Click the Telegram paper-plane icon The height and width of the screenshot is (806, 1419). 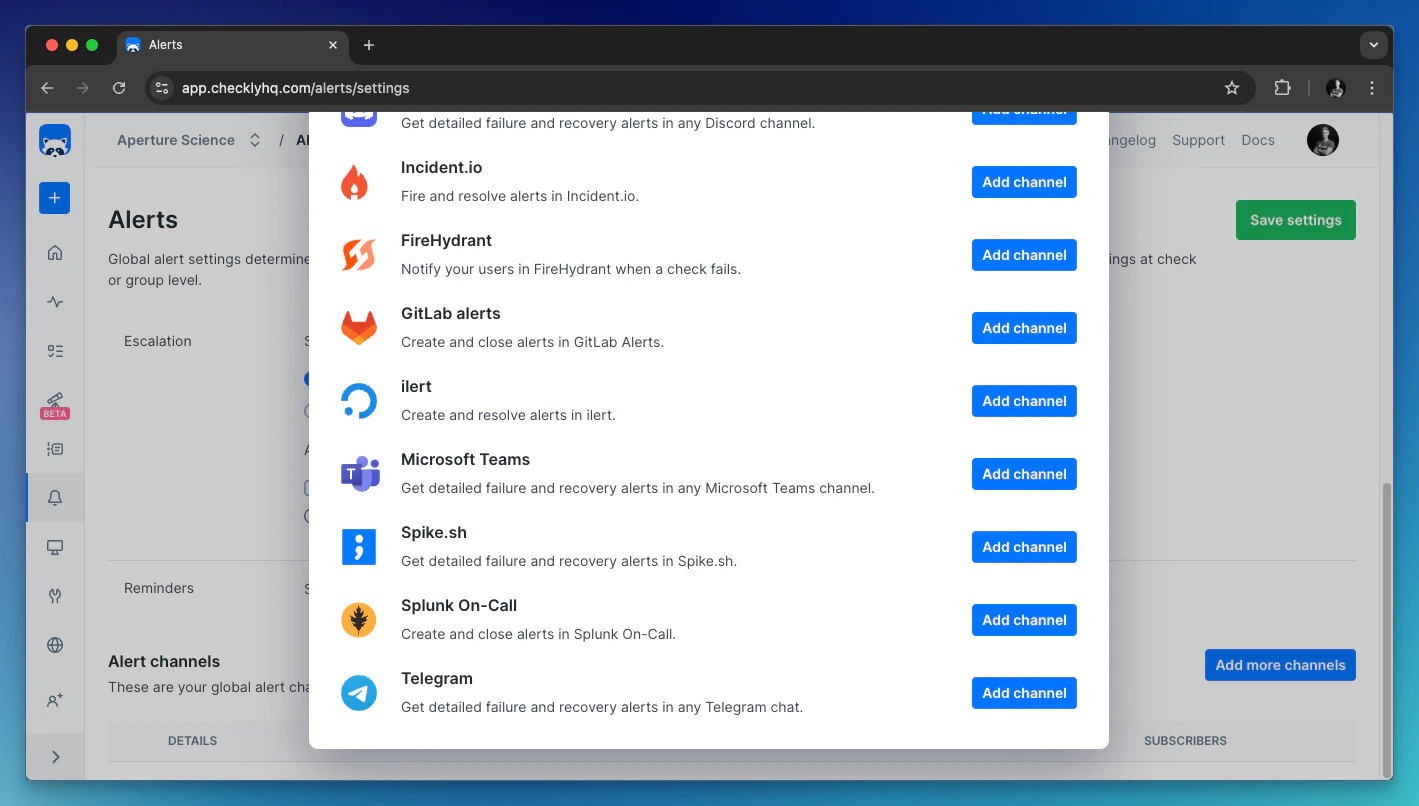tap(359, 691)
